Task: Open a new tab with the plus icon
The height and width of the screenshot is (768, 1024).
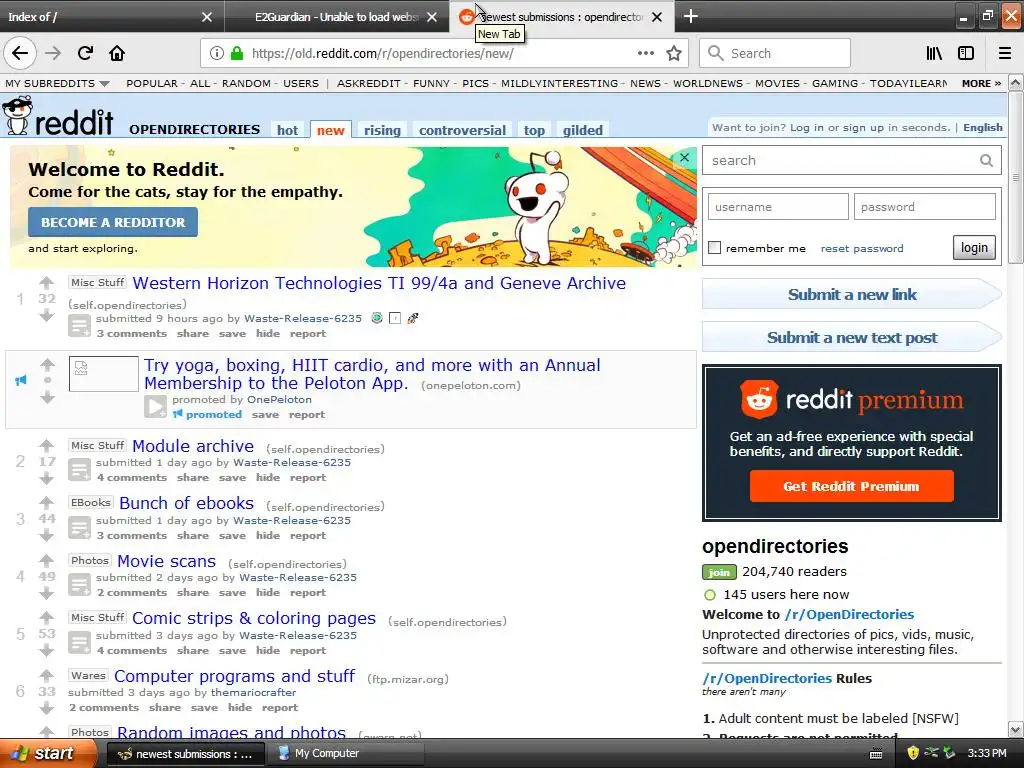Action: [x=691, y=16]
